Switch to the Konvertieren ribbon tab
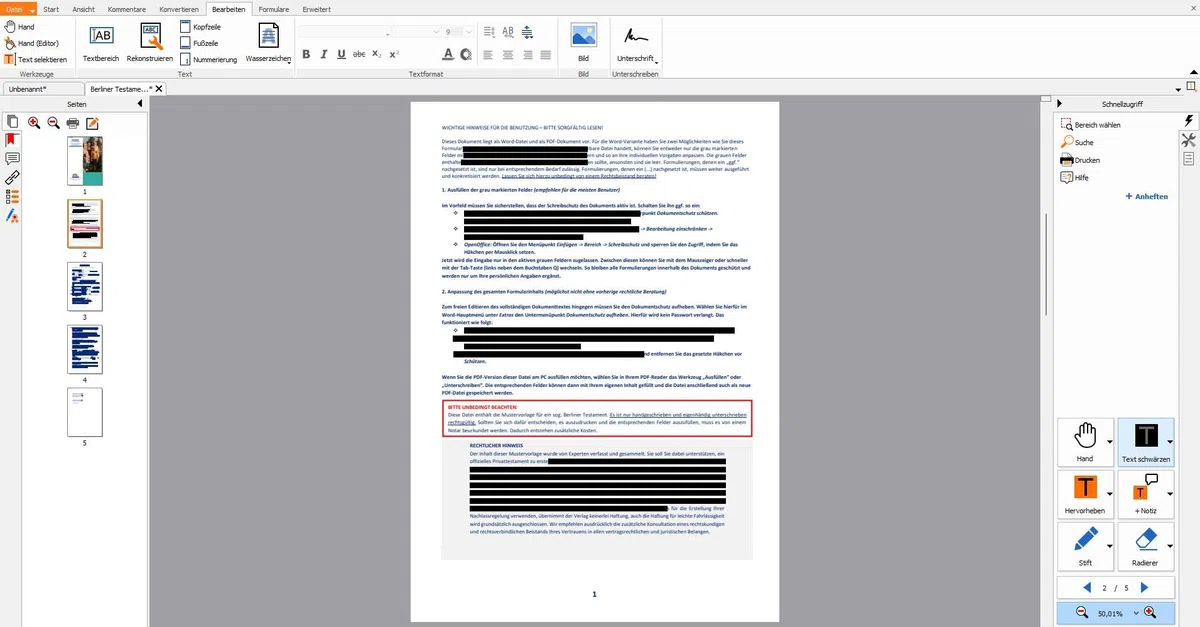 click(x=177, y=7)
